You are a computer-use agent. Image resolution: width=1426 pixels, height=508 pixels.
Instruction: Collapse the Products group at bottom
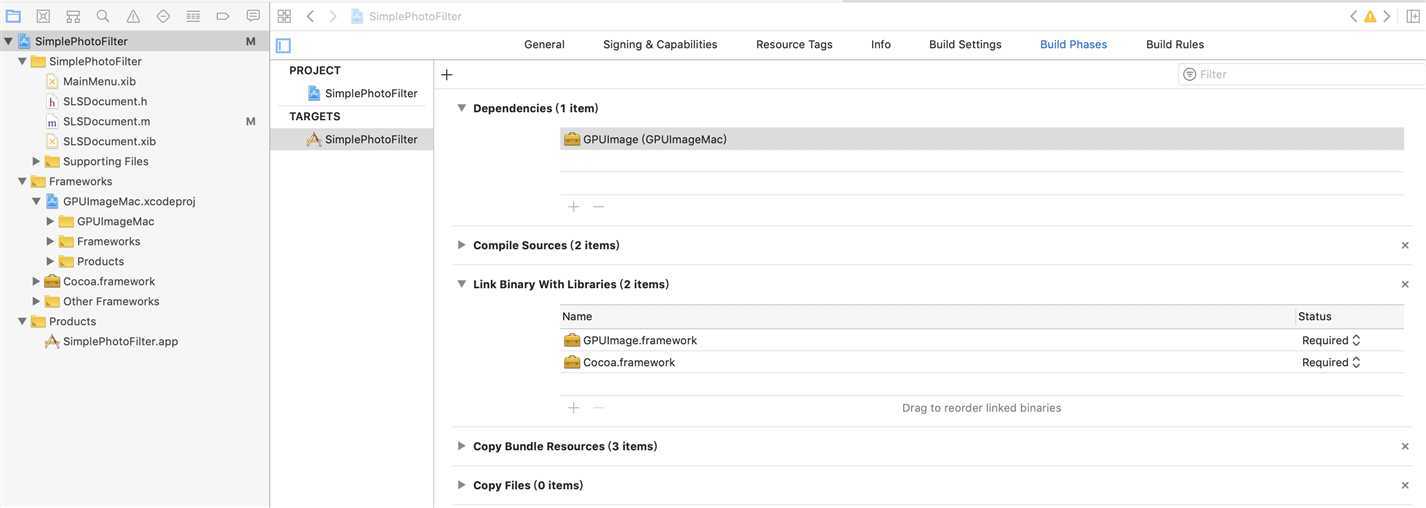(x=22, y=321)
